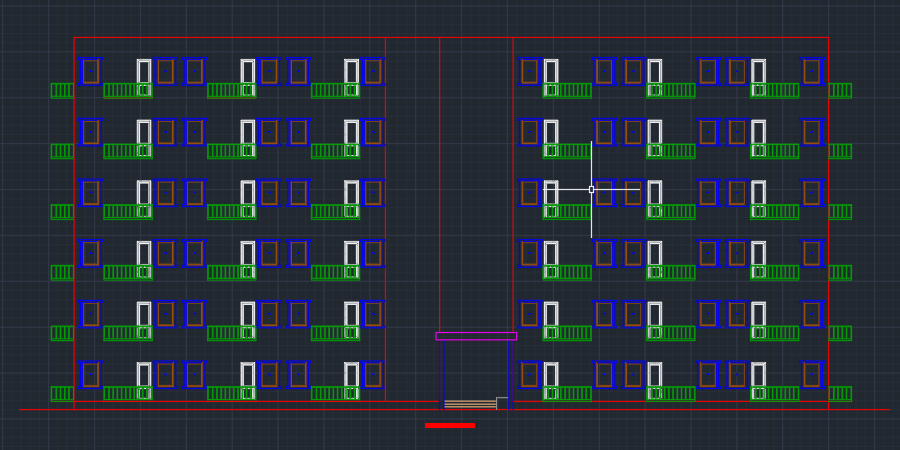Select the bottom-right ground floor window
Viewport: 900px width, 450px height.
[811, 374]
